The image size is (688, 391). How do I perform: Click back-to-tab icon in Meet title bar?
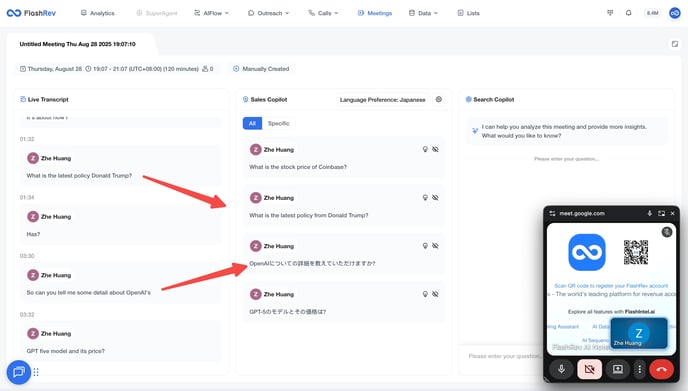tap(661, 213)
